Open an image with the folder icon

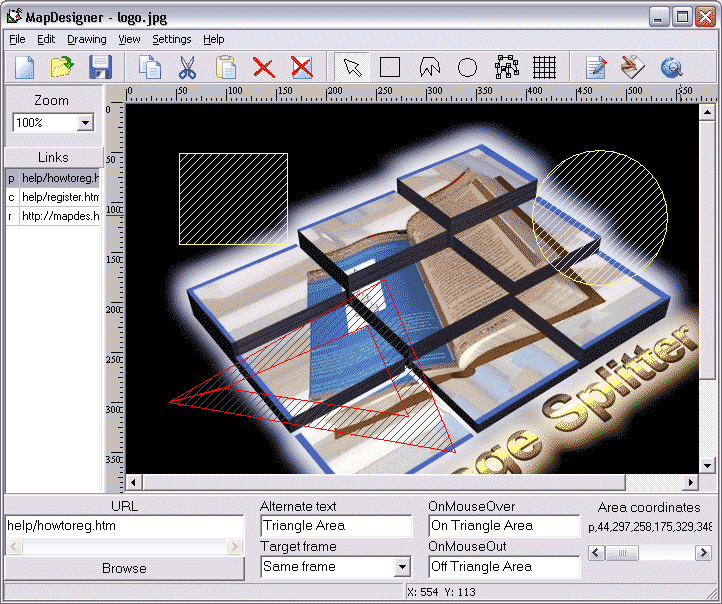pyautogui.click(x=62, y=67)
